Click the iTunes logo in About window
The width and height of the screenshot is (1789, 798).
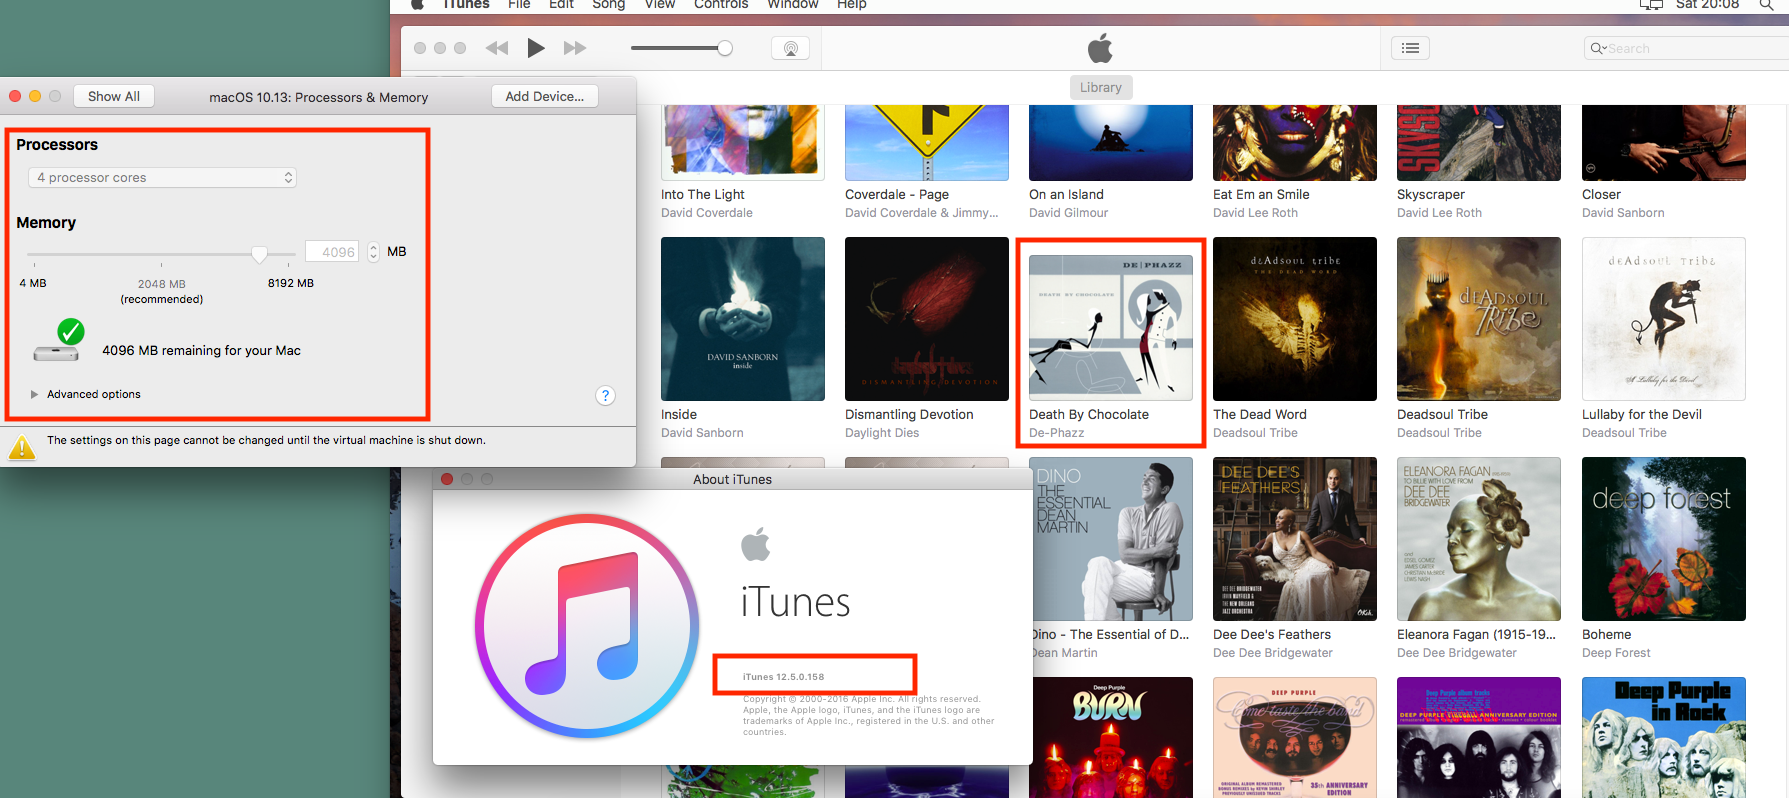coord(587,626)
